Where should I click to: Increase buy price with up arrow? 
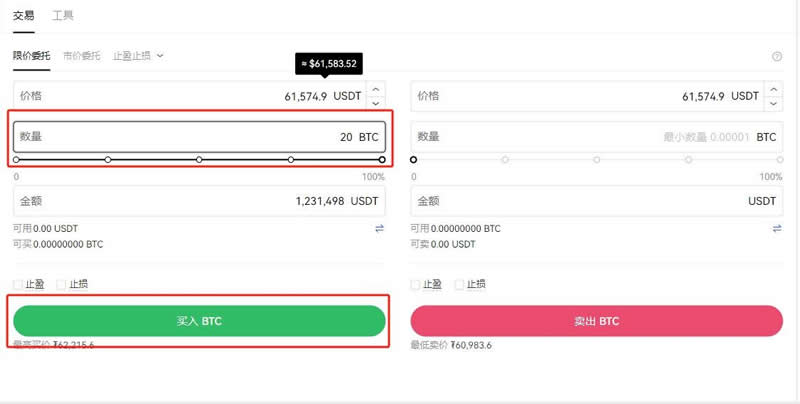point(376,90)
